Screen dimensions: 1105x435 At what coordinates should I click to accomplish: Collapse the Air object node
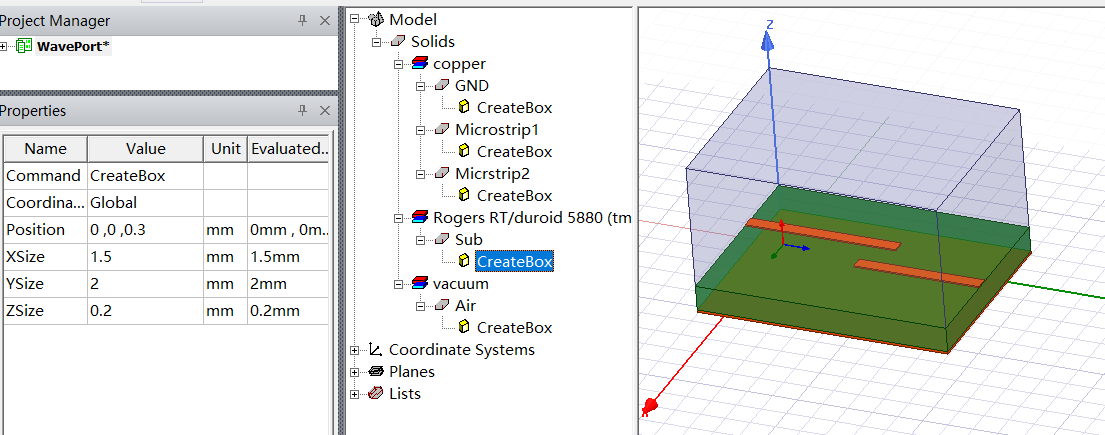[x=420, y=305]
